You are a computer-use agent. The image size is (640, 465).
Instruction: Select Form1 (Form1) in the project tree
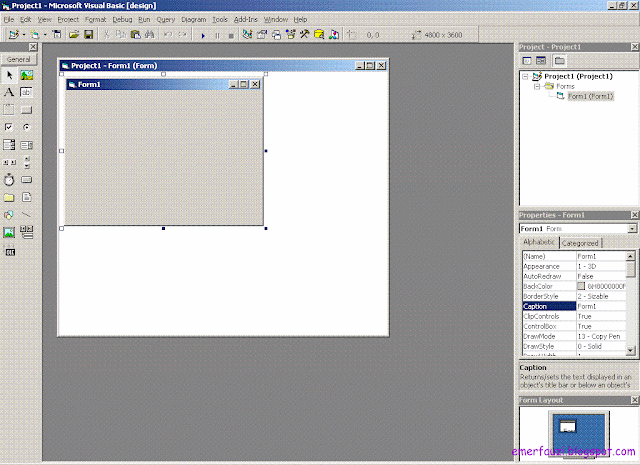coord(591,96)
